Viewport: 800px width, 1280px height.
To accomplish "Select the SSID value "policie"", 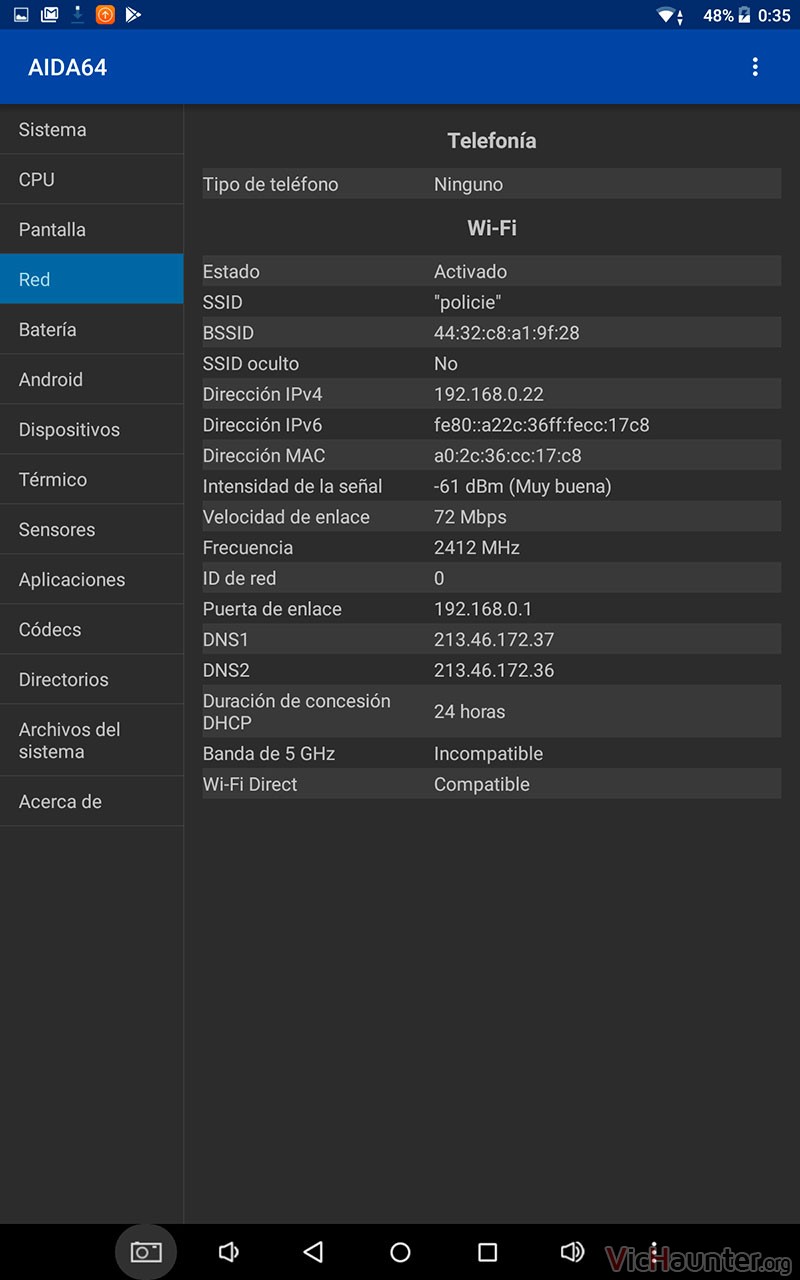I will click(468, 302).
